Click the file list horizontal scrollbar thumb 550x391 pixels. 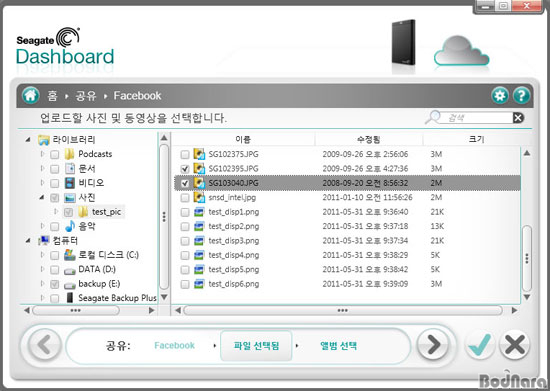pos(343,310)
